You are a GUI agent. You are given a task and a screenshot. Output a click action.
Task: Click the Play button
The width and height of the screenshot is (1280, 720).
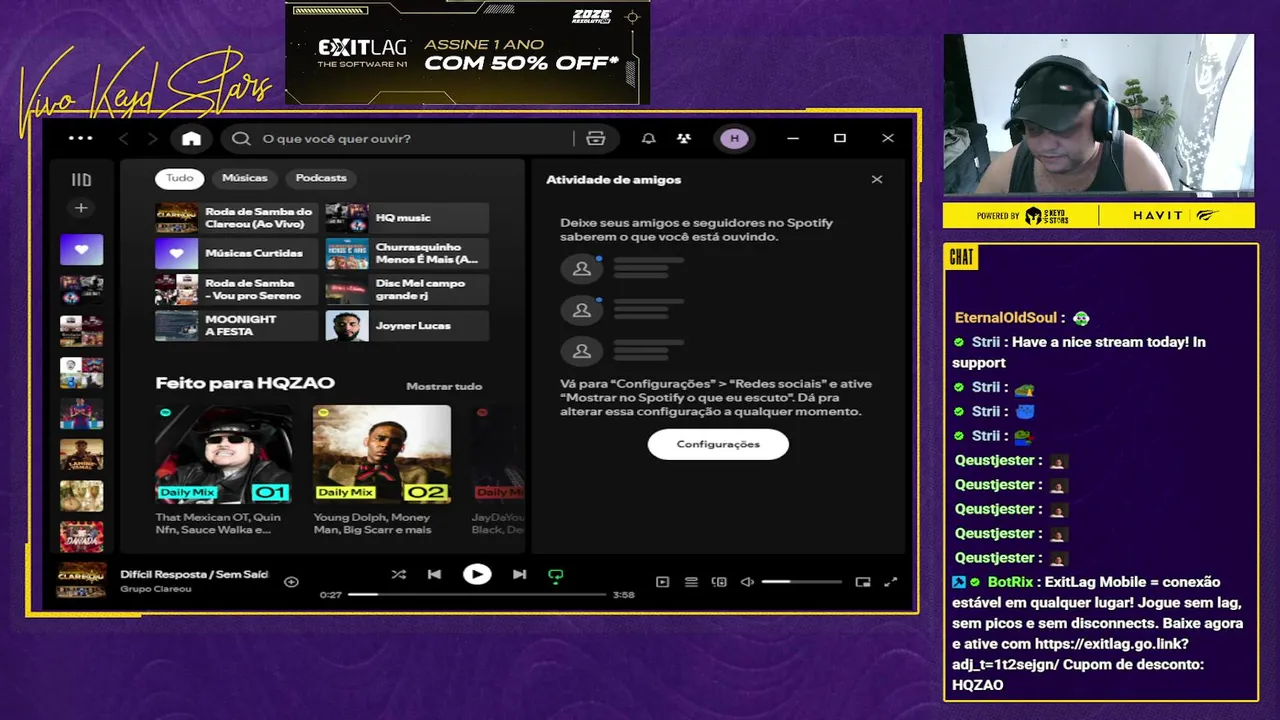tap(477, 574)
